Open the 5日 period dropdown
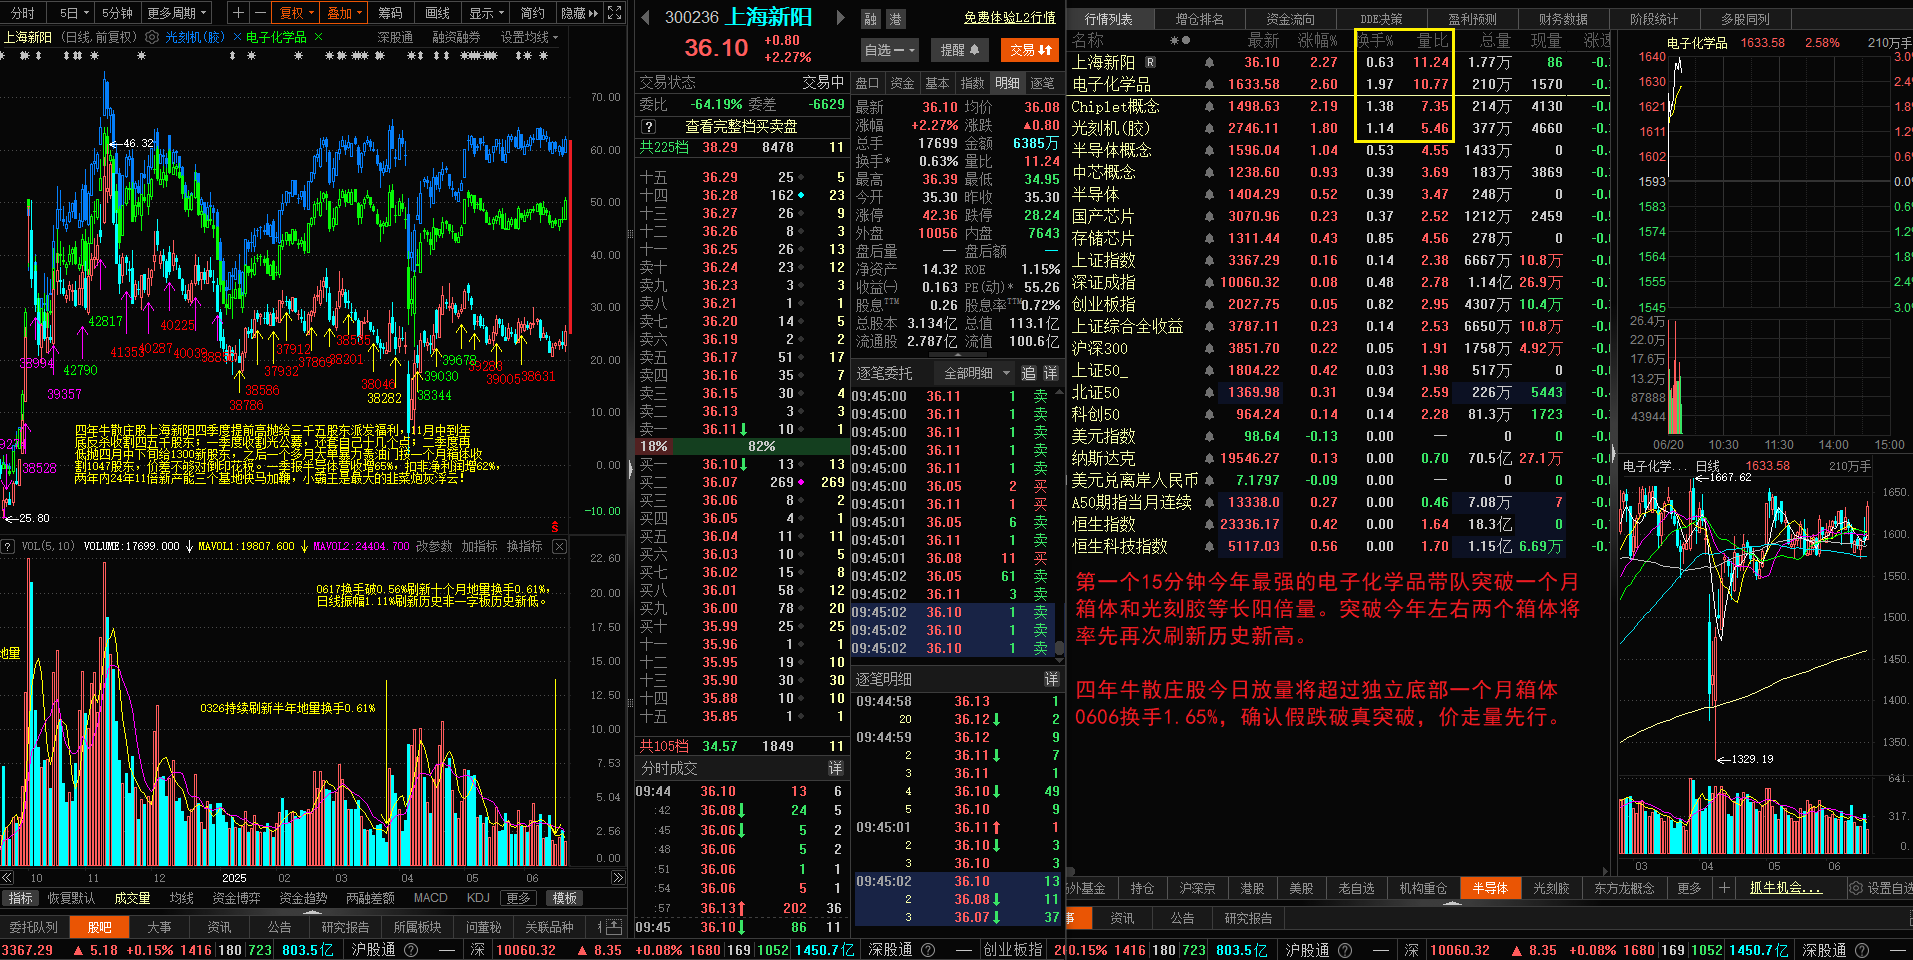 75,13
